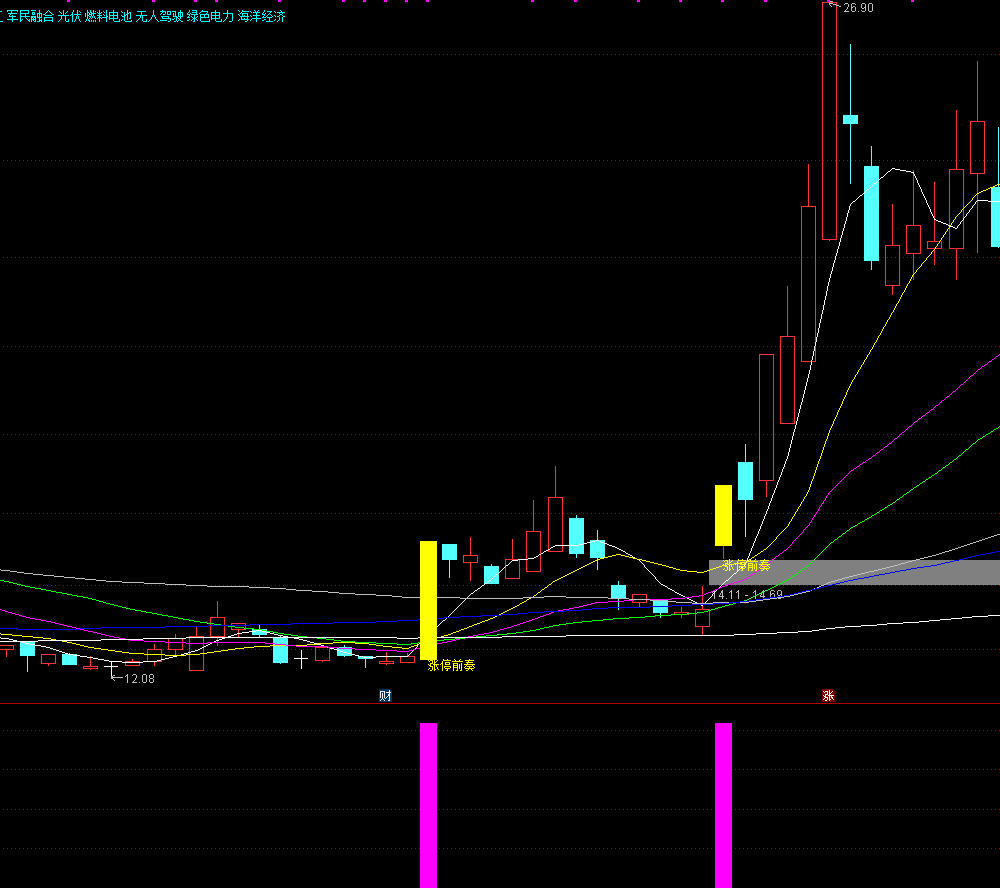Click the 14.11 - 14.69 price range label
Viewport: 1000px width, 888px height.
coord(746,595)
